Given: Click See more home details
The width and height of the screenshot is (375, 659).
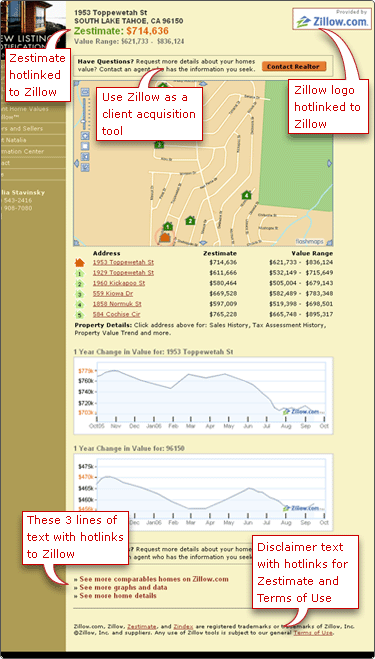Looking at the screenshot, I should click(118, 596).
